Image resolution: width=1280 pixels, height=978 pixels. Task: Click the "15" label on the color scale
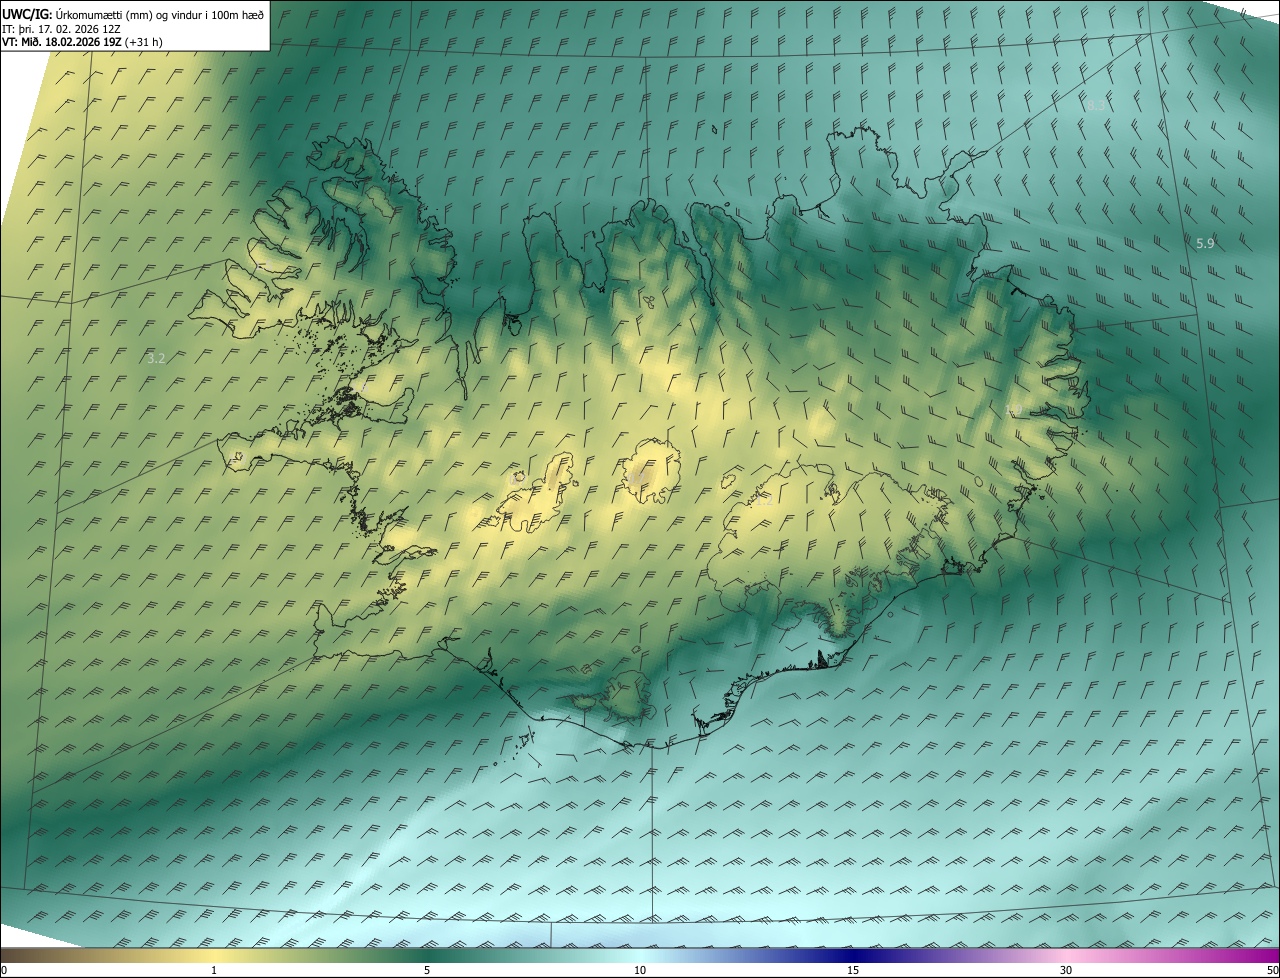coord(853,970)
